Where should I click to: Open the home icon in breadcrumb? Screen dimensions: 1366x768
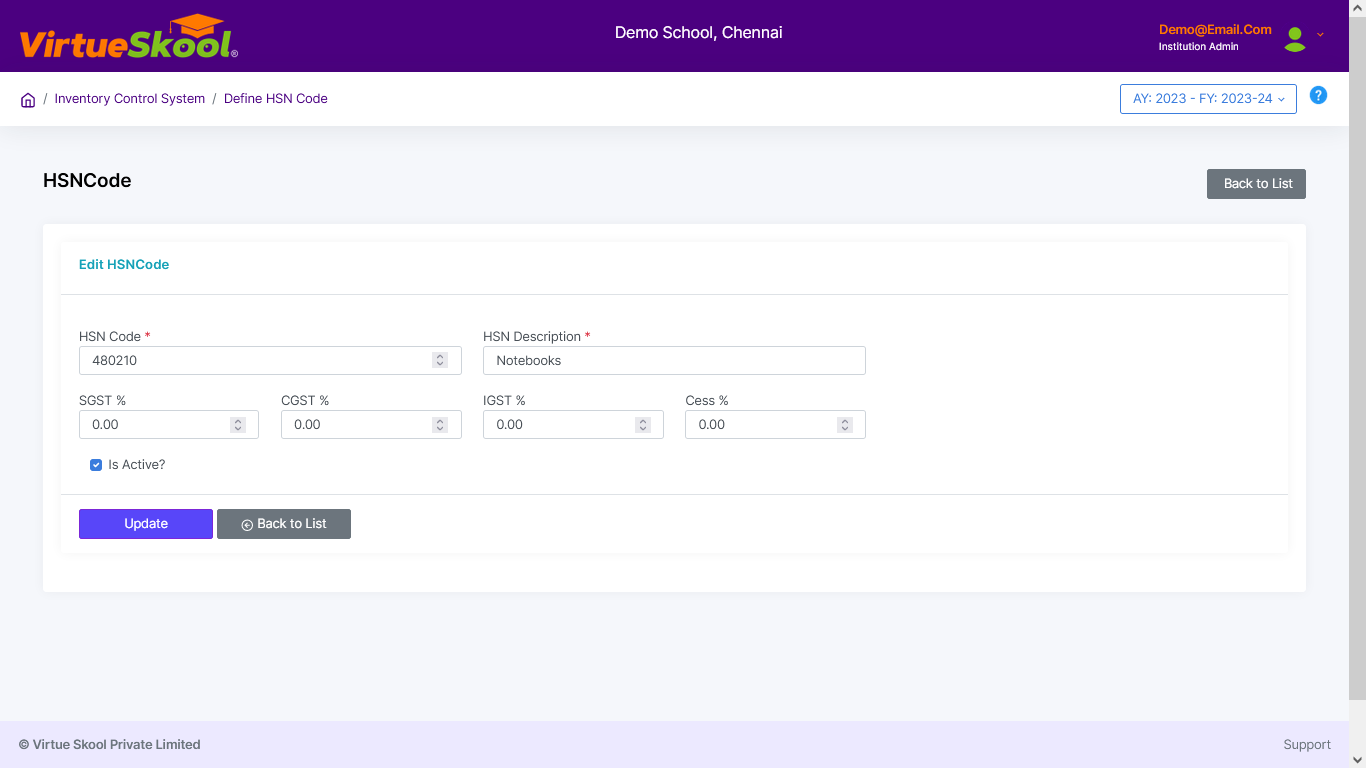pos(28,100)
